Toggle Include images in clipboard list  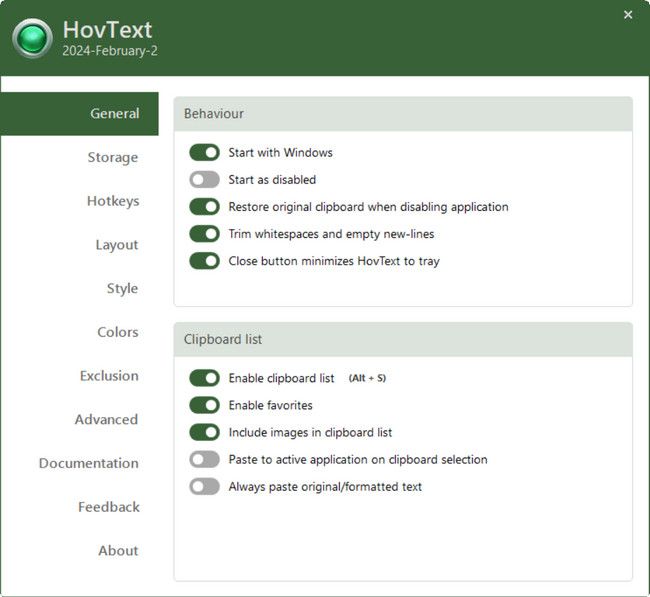[204, 432]
